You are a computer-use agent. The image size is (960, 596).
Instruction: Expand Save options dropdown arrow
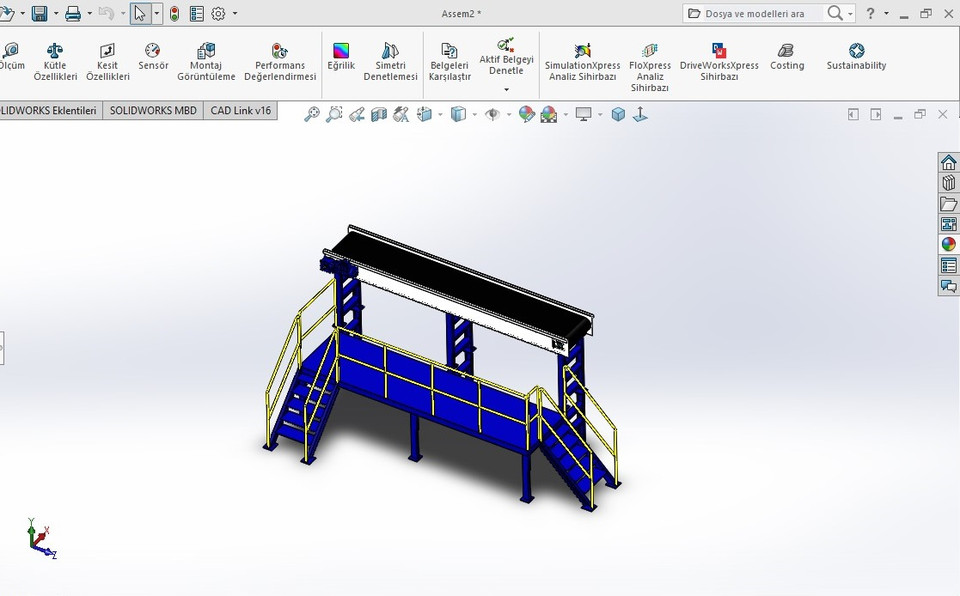coord(56,13)
